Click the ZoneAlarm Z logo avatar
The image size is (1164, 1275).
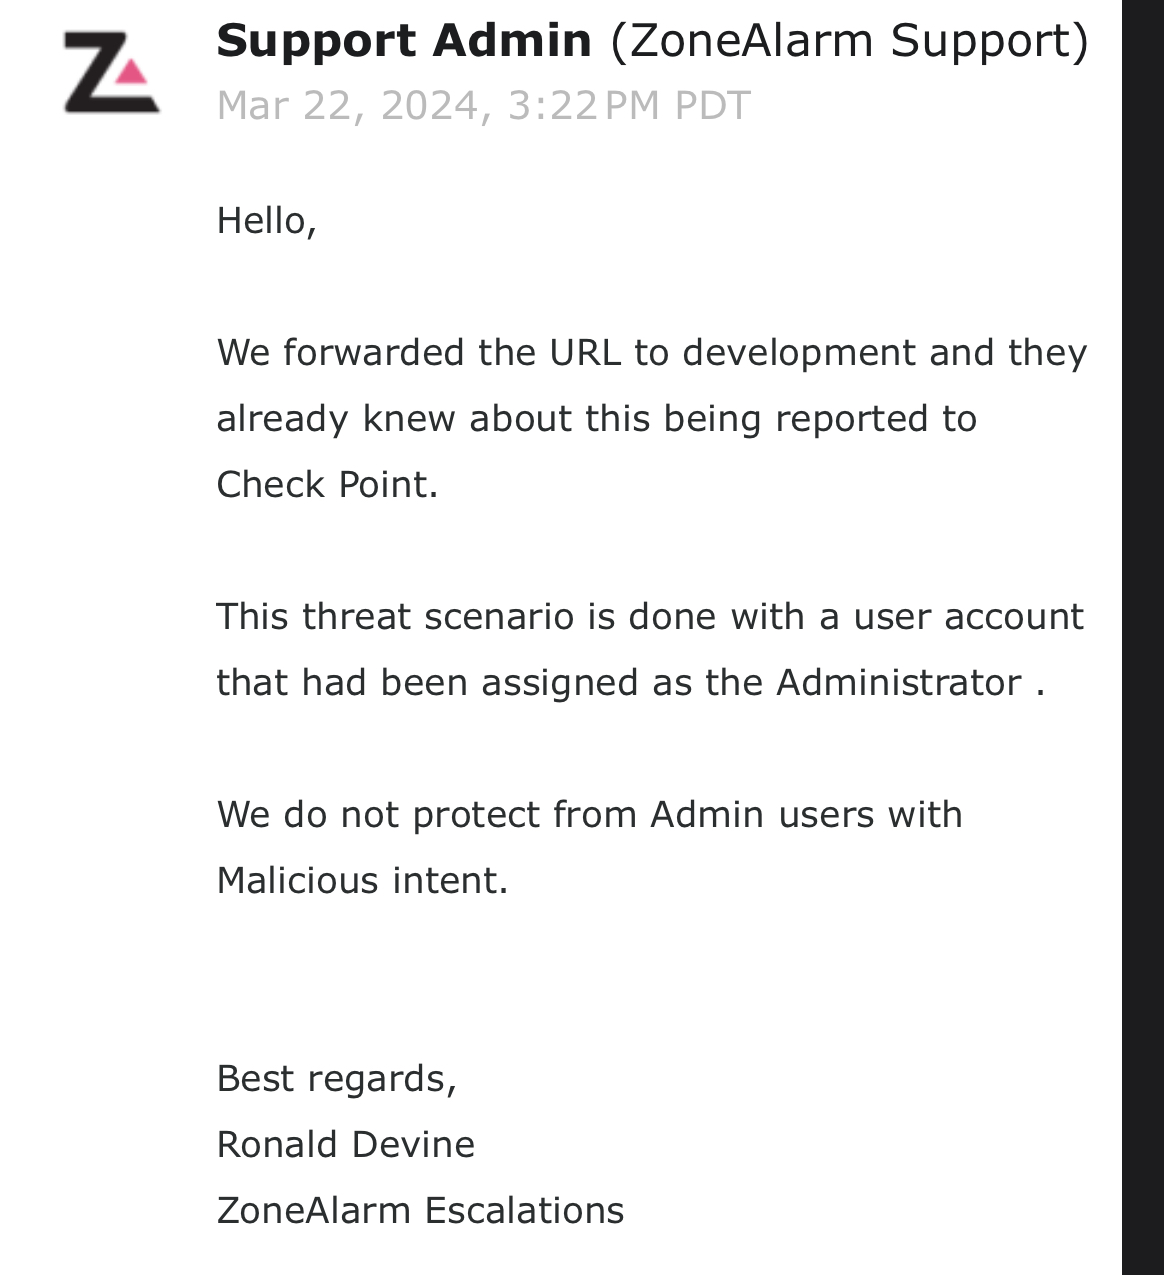(111, 72)
